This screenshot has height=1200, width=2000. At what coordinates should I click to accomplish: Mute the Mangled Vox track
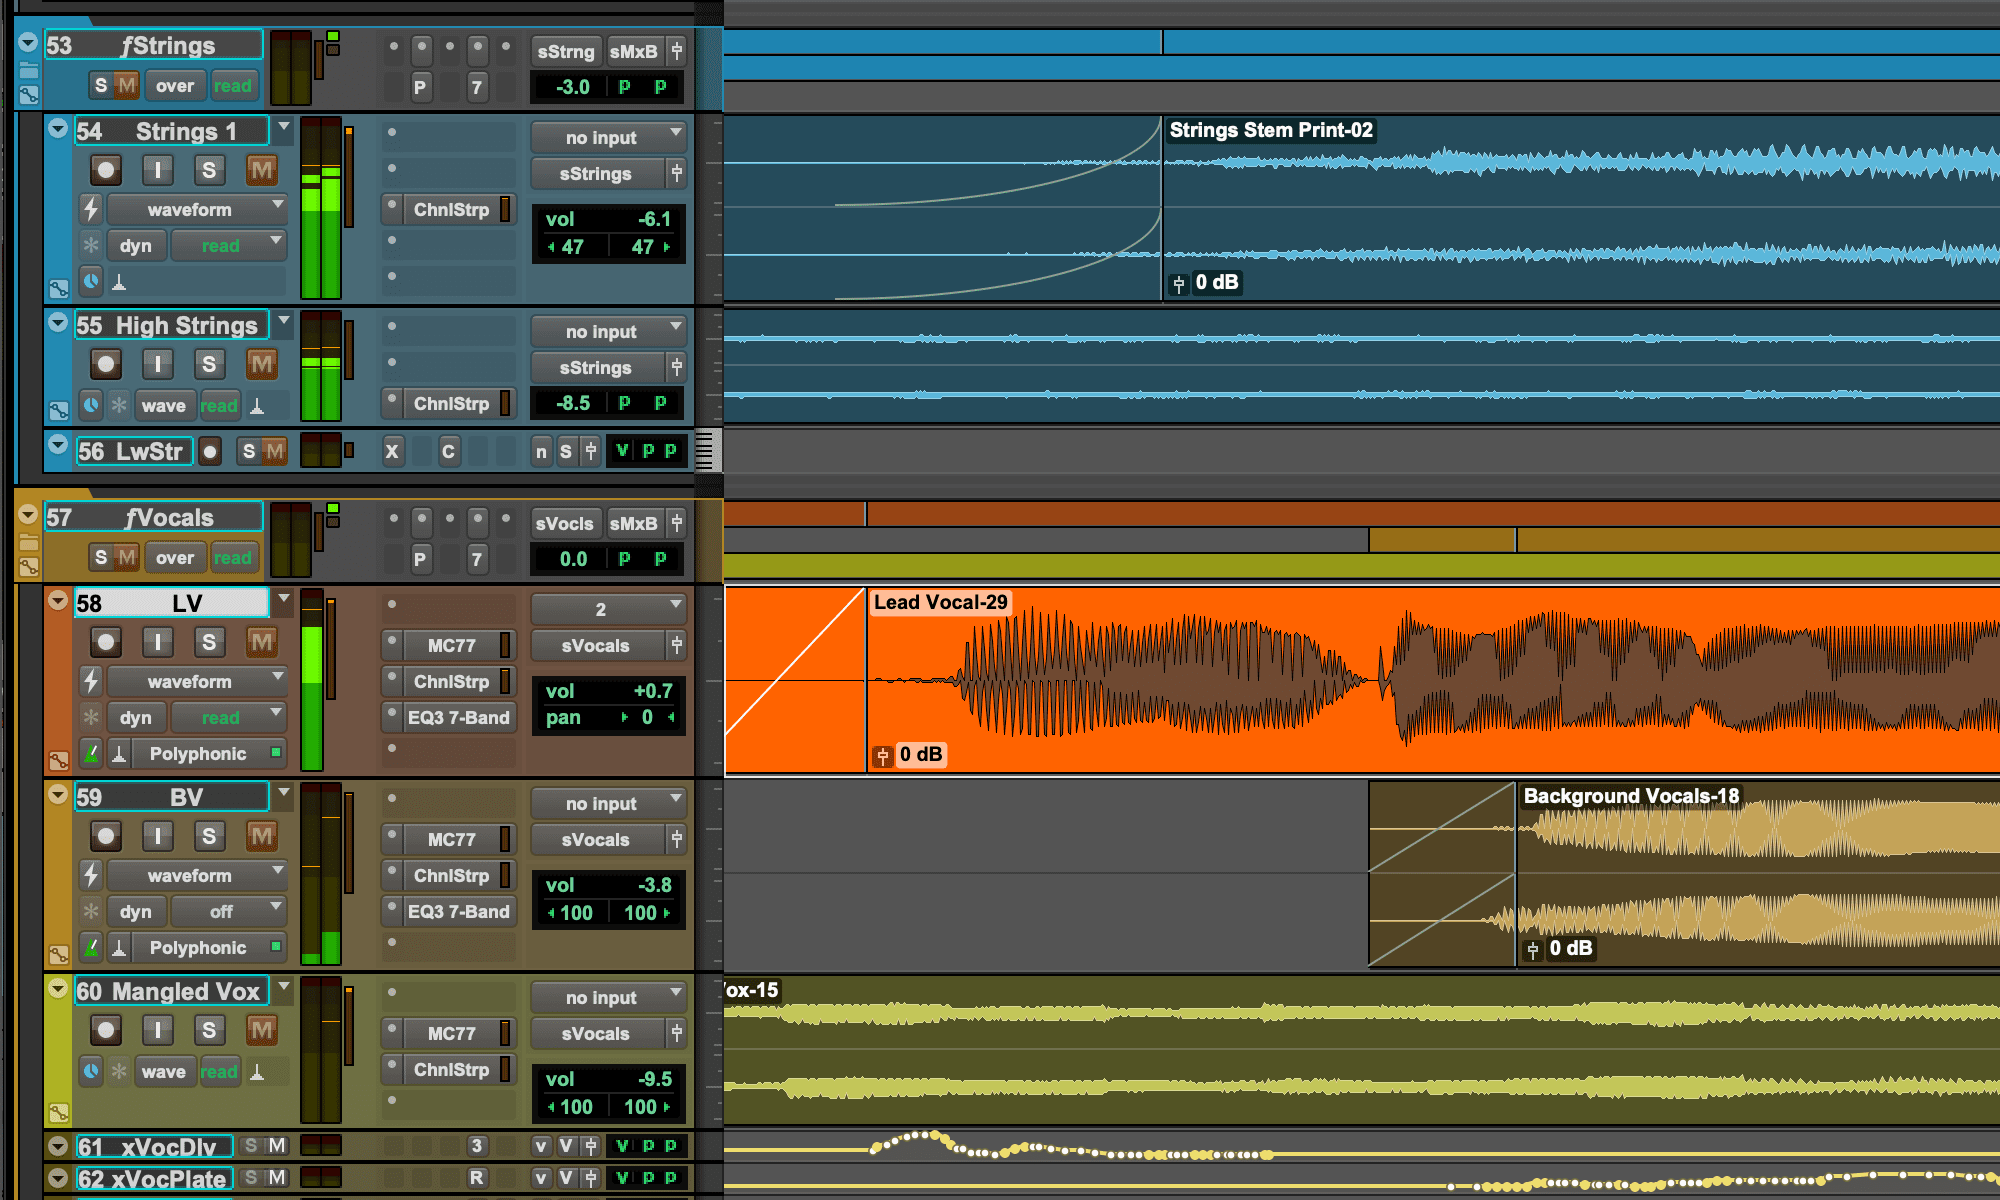(261, 1029)
